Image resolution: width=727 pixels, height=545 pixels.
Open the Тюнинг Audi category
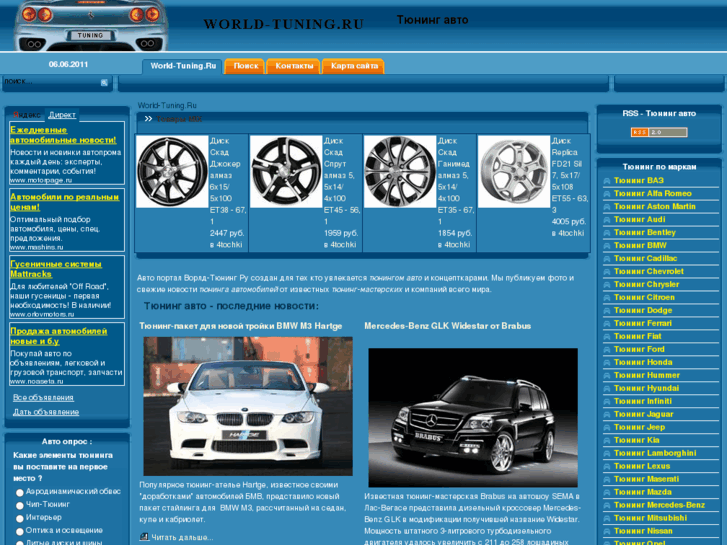click(639, 219)
